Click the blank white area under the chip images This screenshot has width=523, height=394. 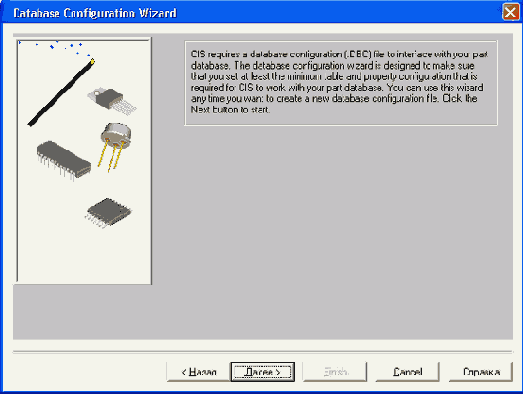[x=84, y=255]
